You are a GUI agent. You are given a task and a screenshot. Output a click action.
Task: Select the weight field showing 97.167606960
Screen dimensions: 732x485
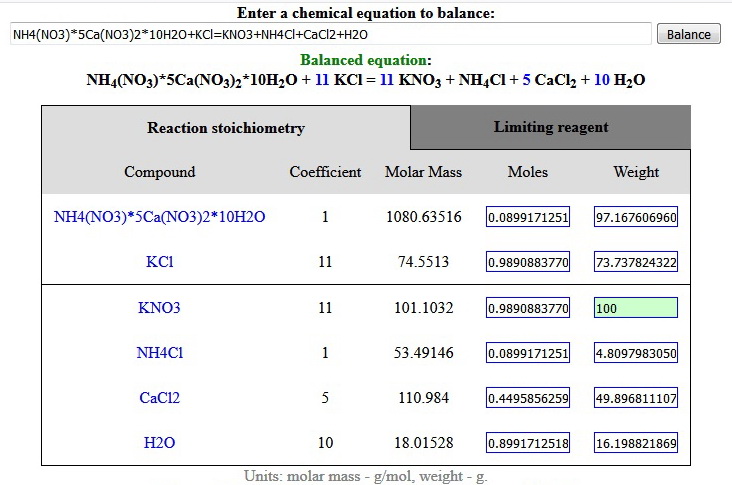click(636, 217)
